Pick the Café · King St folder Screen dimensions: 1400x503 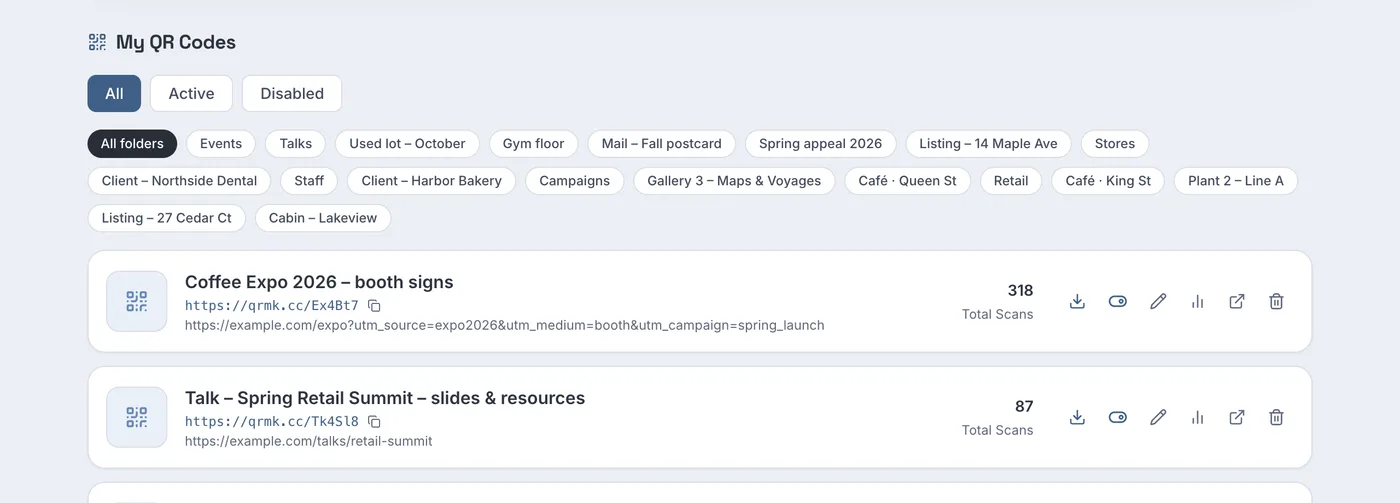(1108, 180)
